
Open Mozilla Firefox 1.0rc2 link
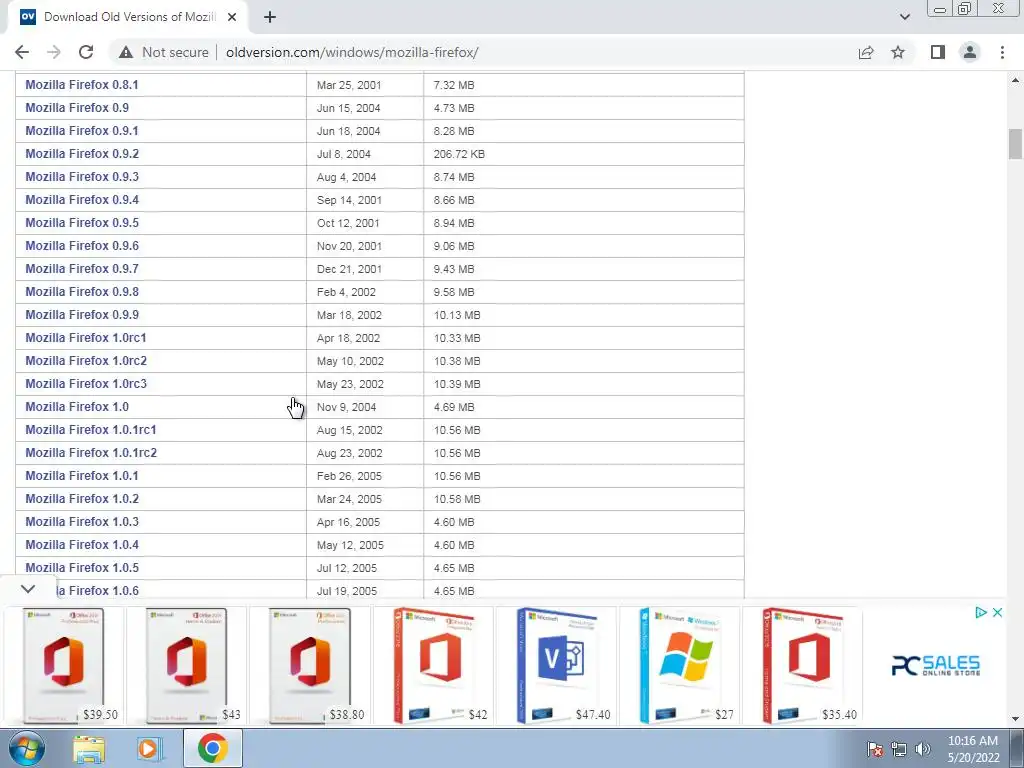coord(86,360)
